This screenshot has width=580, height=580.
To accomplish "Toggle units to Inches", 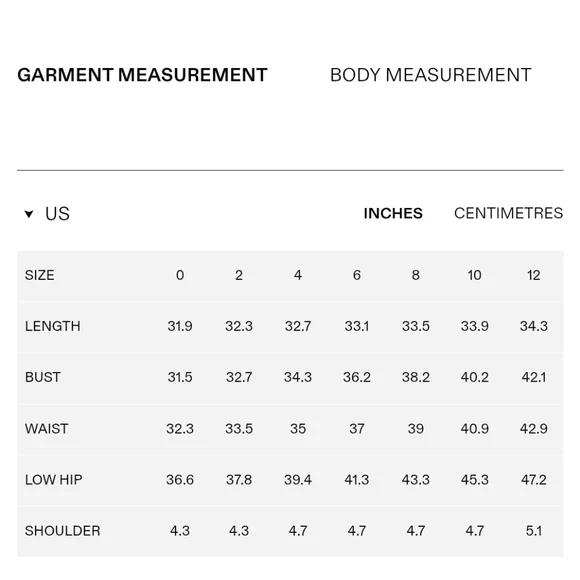I will 393,213.
